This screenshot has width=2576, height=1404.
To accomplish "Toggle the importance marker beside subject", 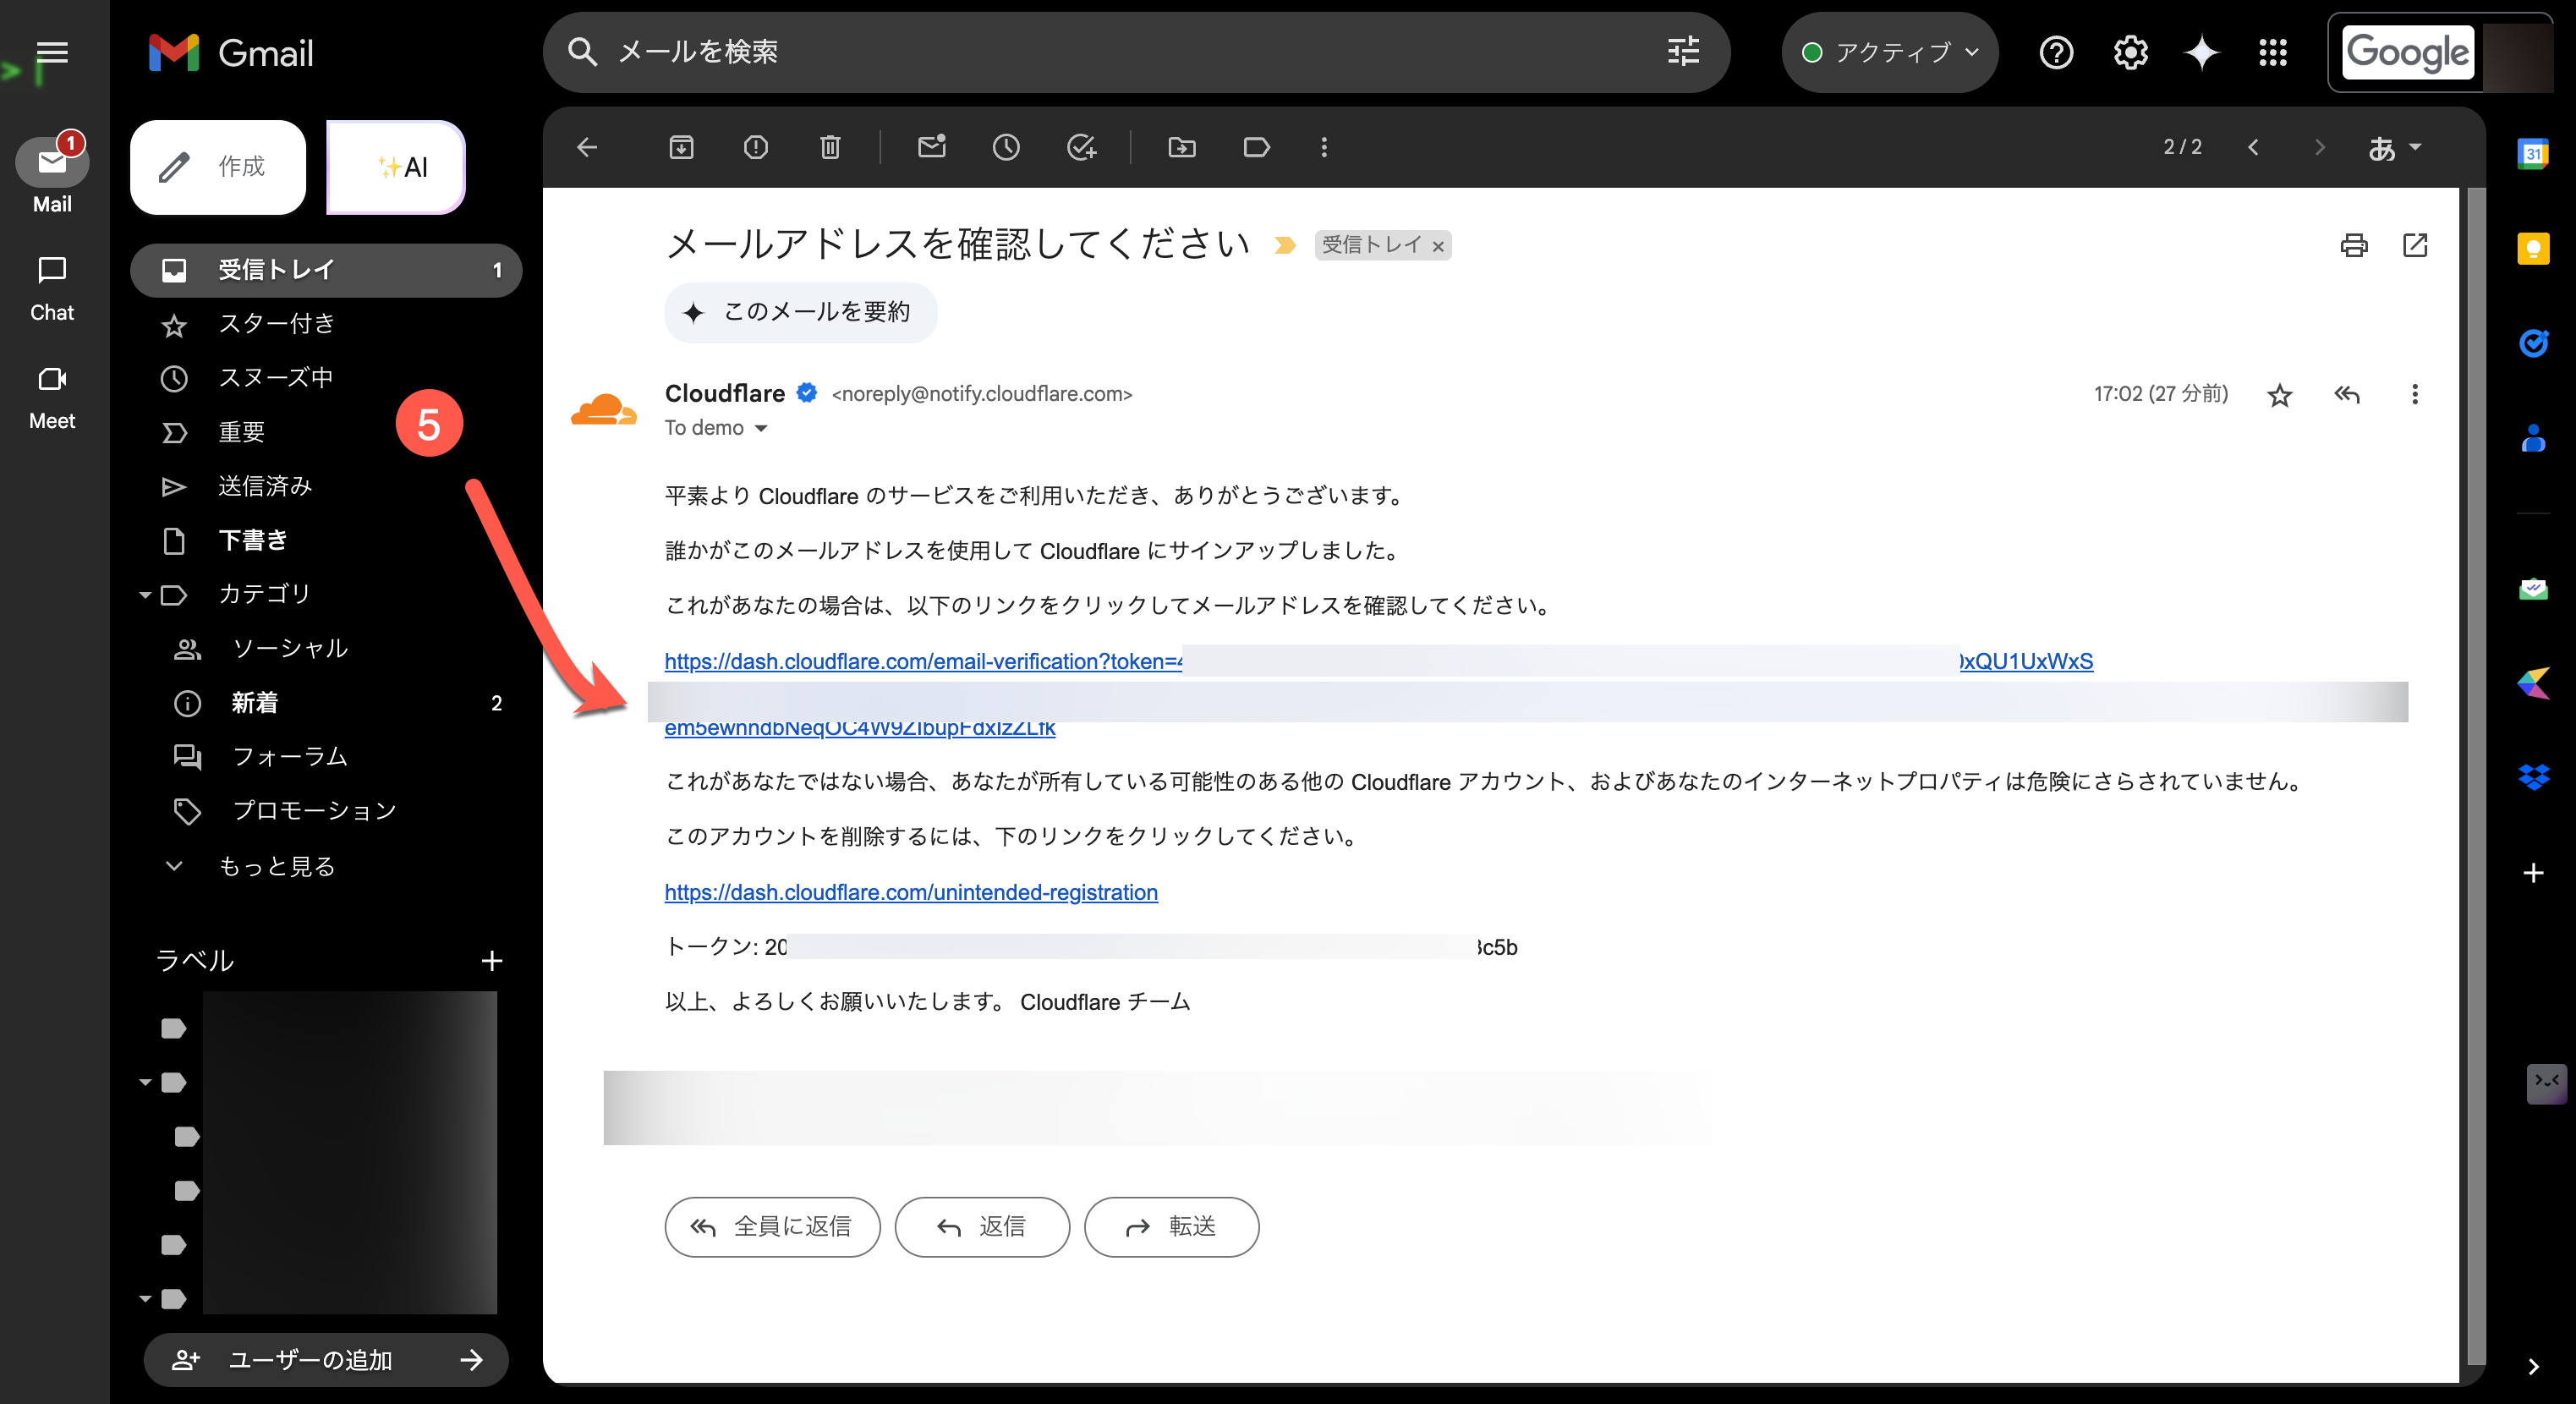I will [1285, 245].
